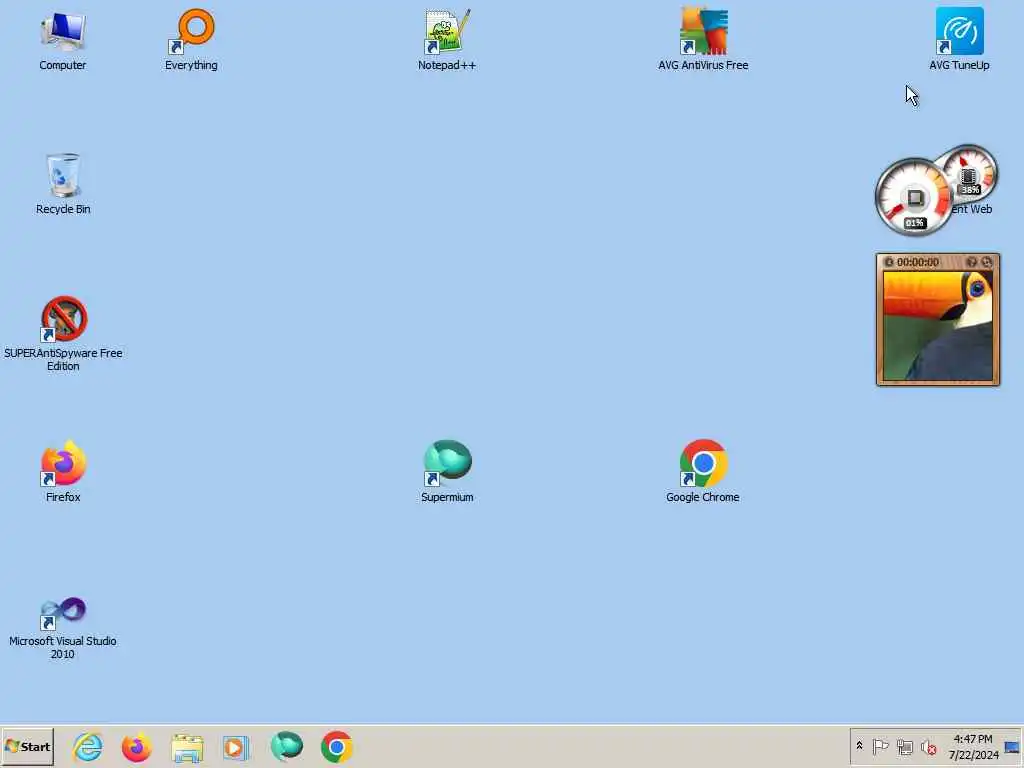This screenshot has width=1024, height=768.
Task: Show the picture puzzle's solved image
Action: pyautogui.click(x=972, y=262)
